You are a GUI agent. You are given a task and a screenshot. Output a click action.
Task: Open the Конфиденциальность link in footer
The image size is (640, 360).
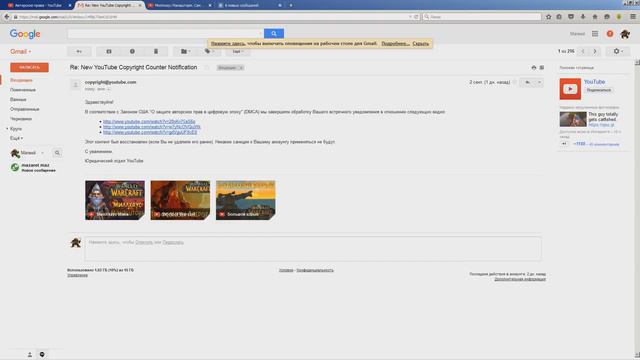(x=315, y=270)
